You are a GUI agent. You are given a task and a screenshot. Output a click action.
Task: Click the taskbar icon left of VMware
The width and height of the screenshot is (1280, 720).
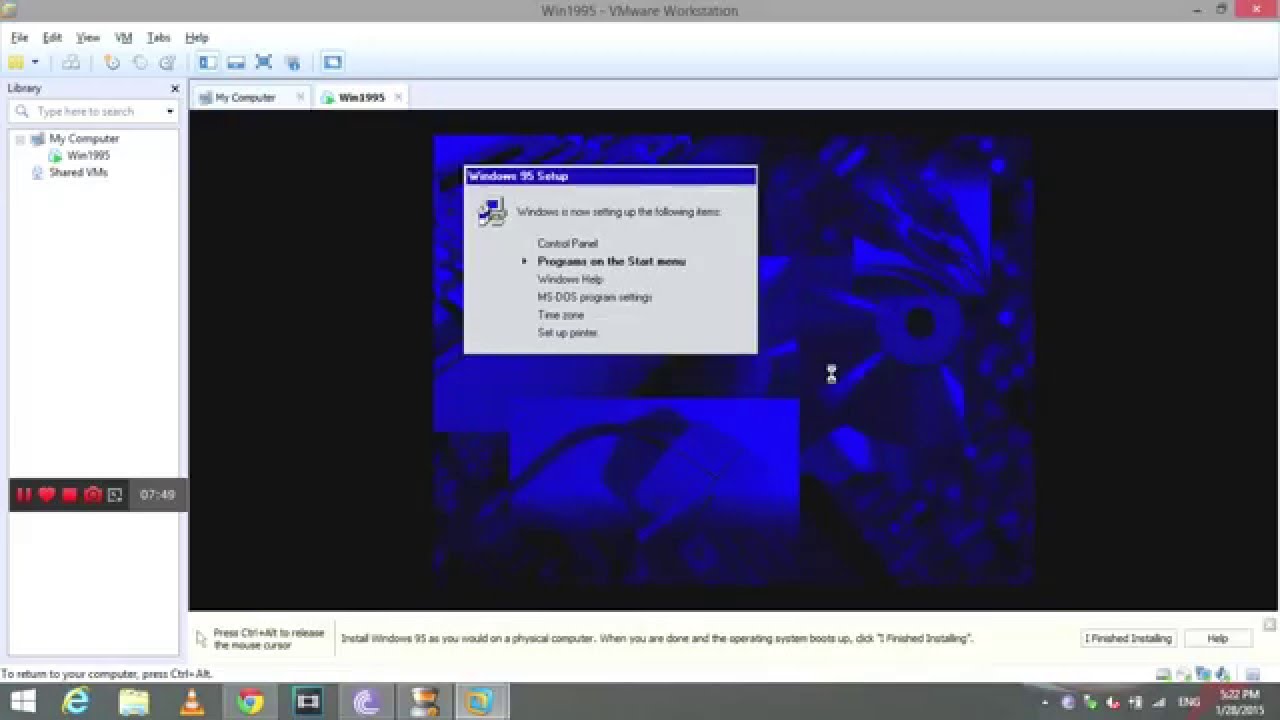(x=424, y=702)
